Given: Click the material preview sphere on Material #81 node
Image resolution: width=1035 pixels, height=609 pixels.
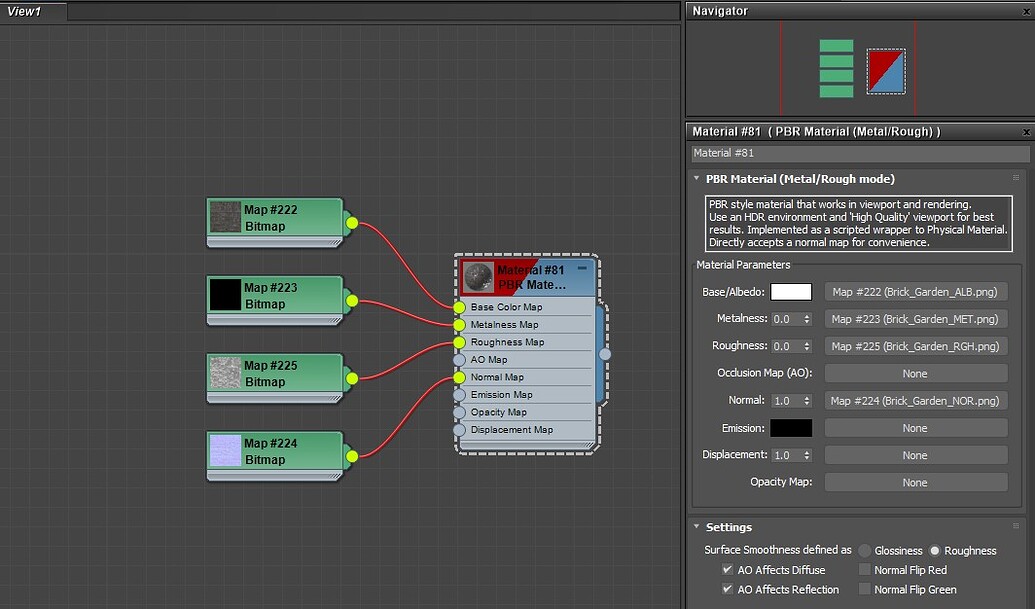Looking at the screenshot, I should (477, 276).
